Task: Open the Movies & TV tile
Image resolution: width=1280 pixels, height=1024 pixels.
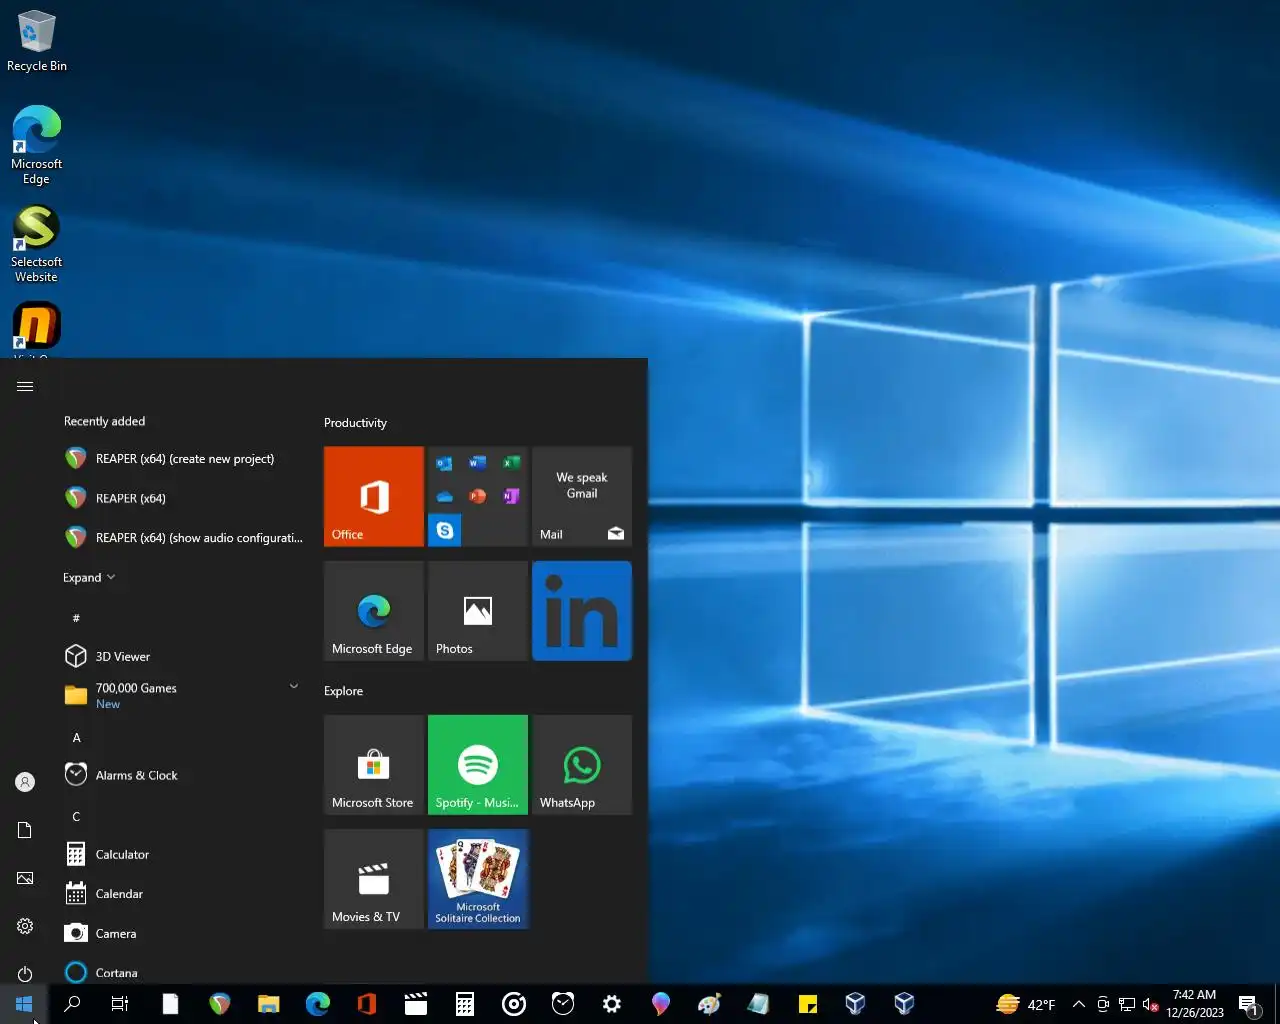Action: (x=374, y=879)
